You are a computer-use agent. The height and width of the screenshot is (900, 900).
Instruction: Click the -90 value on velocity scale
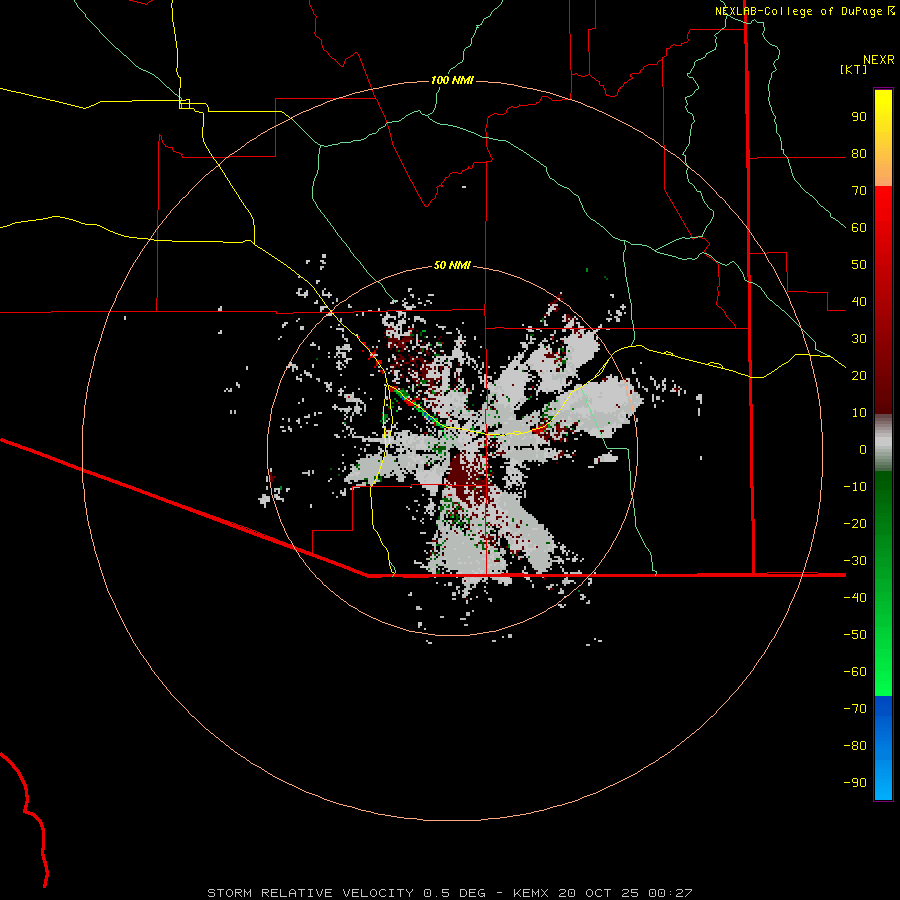coord(855,782)
